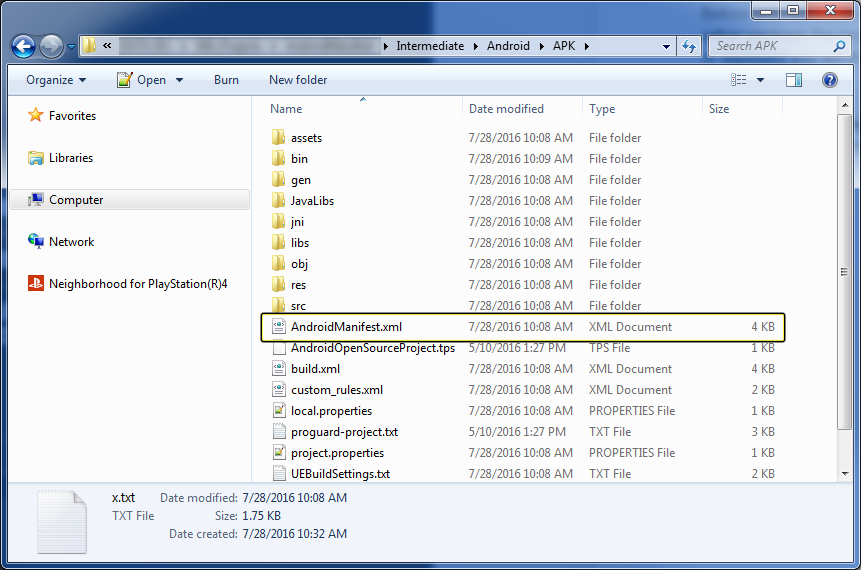Select AndroidOpenSourceProject.tps file icon

pyautogui.click(x=279, y=348)
